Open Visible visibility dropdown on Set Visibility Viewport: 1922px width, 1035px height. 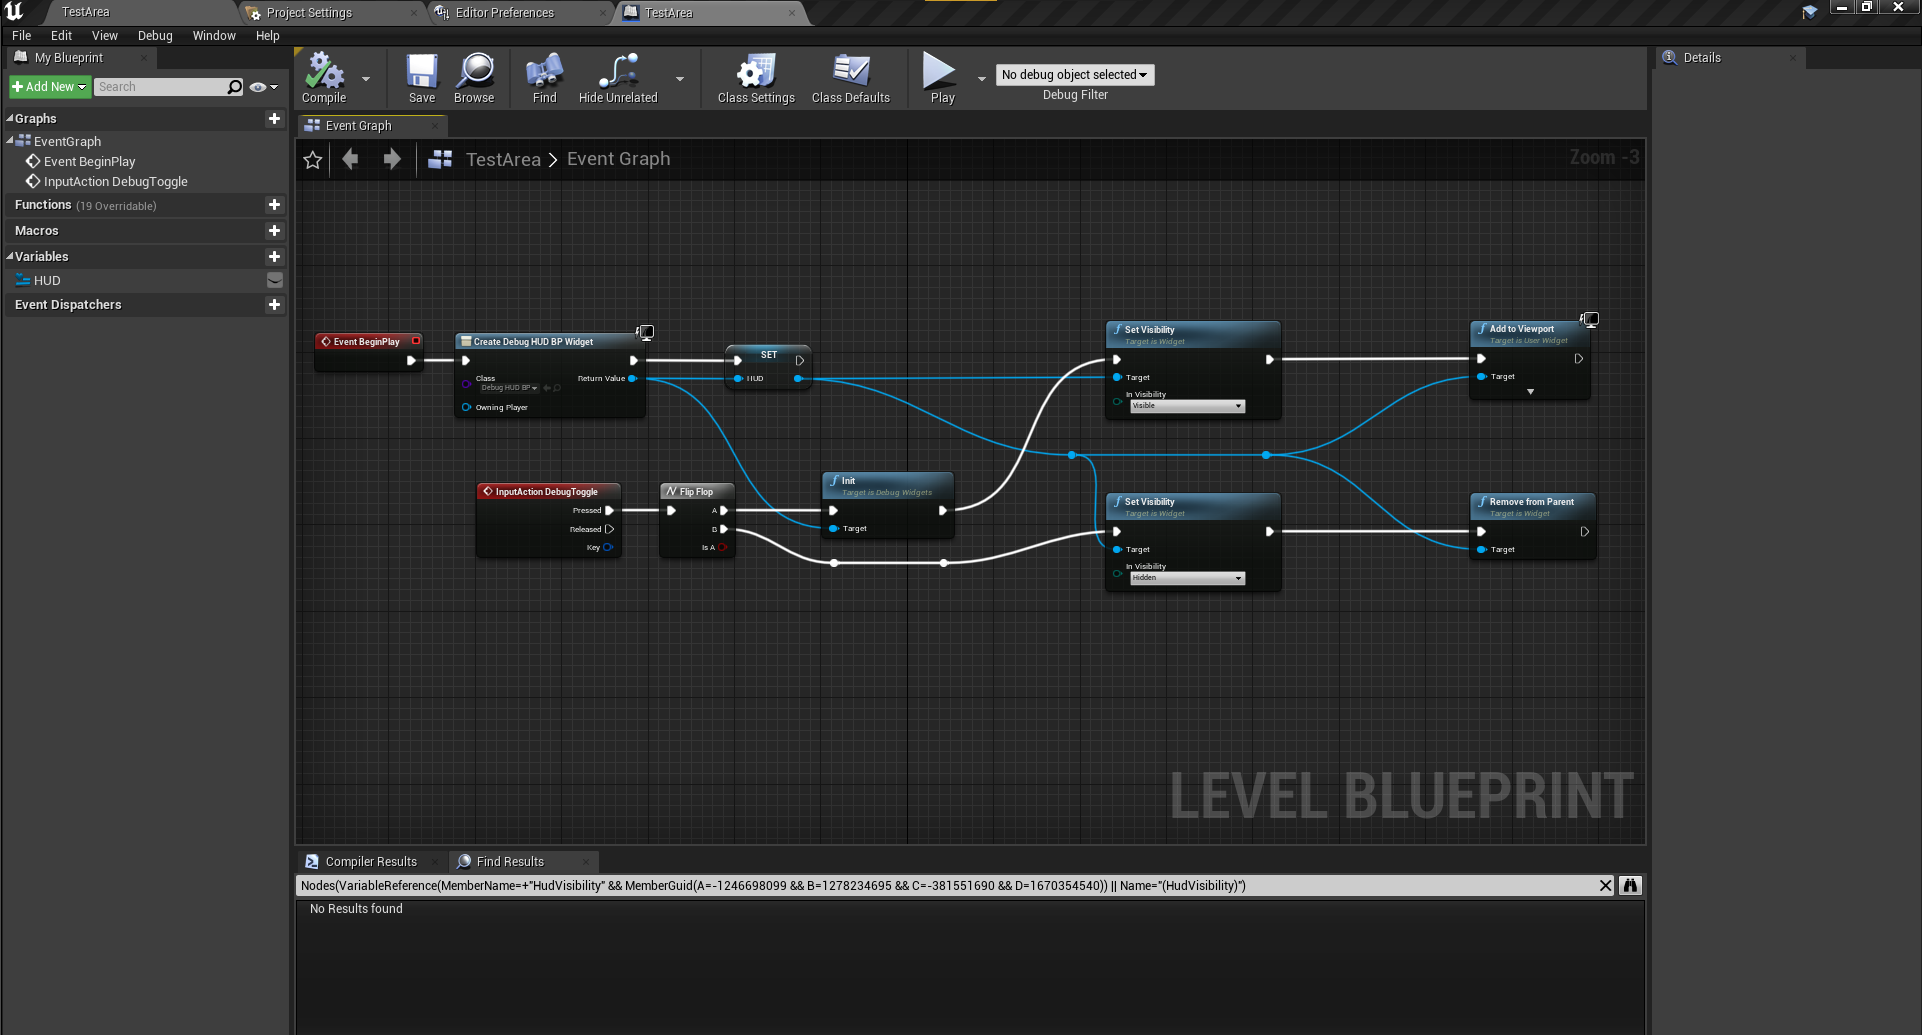pyautogui.click(x=1187, y=406)
